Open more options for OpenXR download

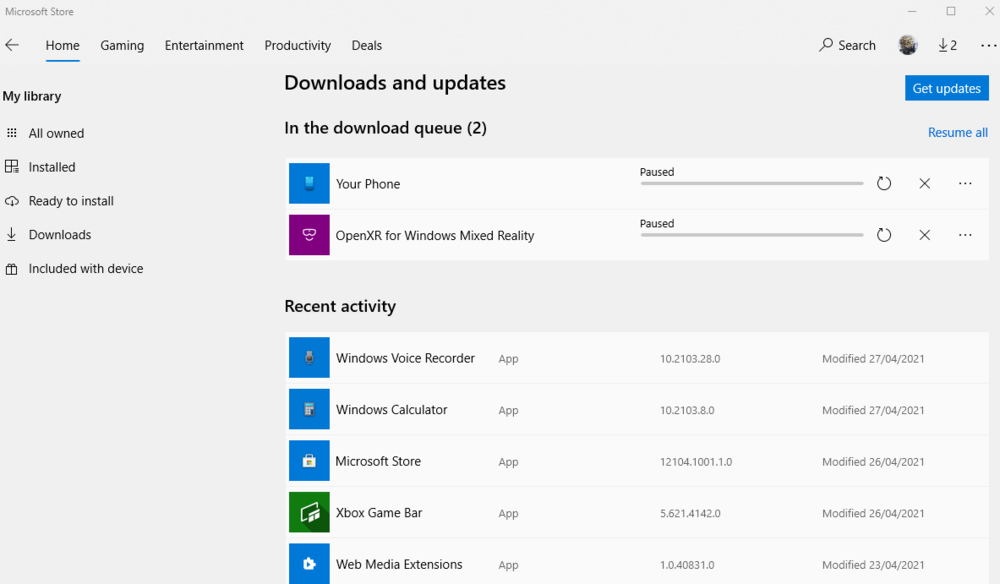point(965,235)
